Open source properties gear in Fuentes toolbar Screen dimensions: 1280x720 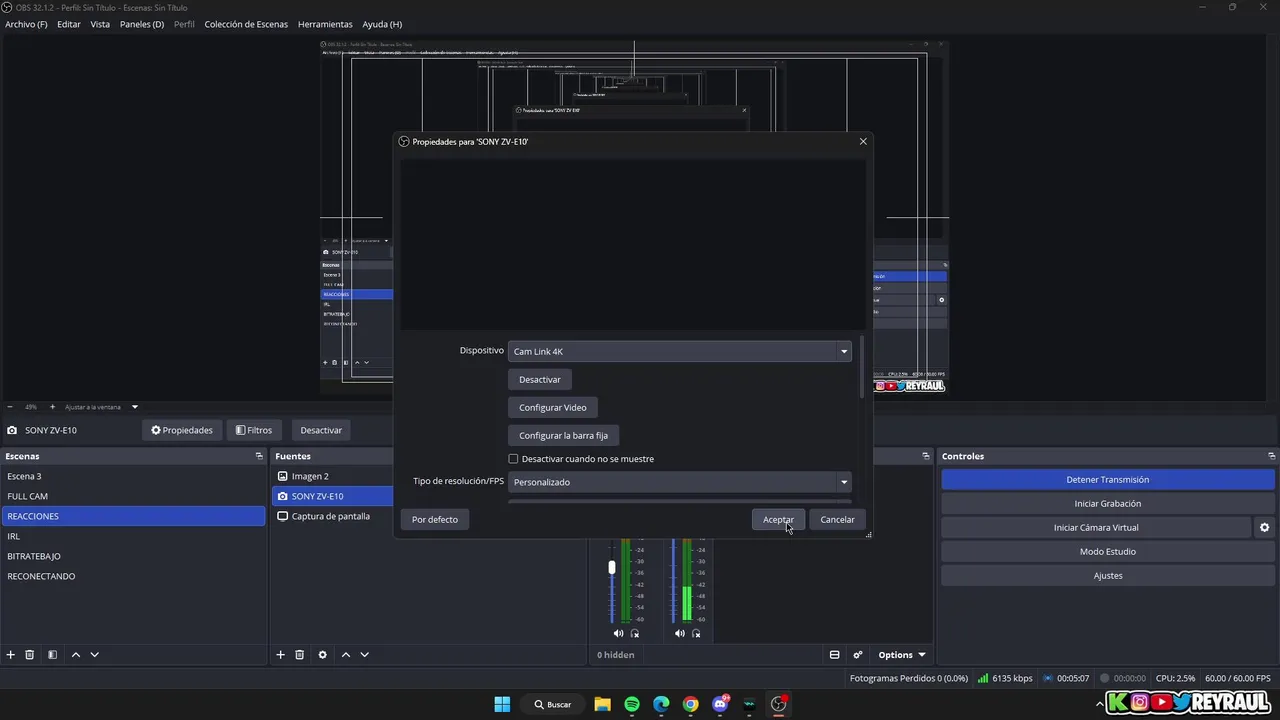pyautogui.click(x=322, y=655)
